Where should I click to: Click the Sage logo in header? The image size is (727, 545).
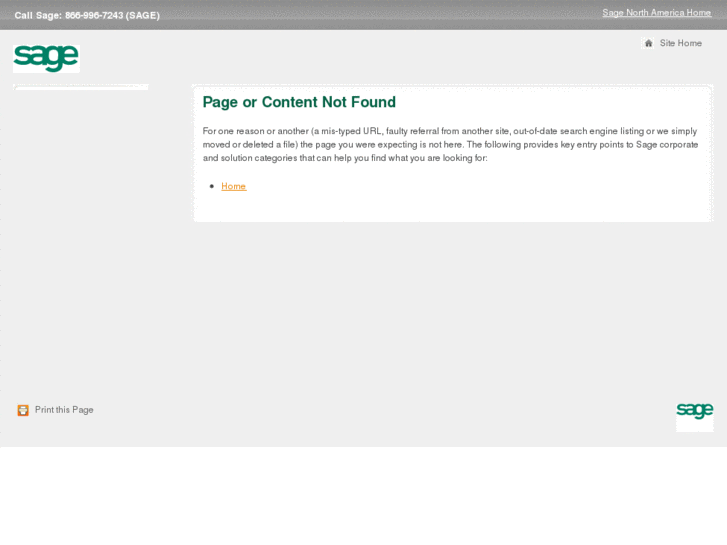tap(46, 58)
